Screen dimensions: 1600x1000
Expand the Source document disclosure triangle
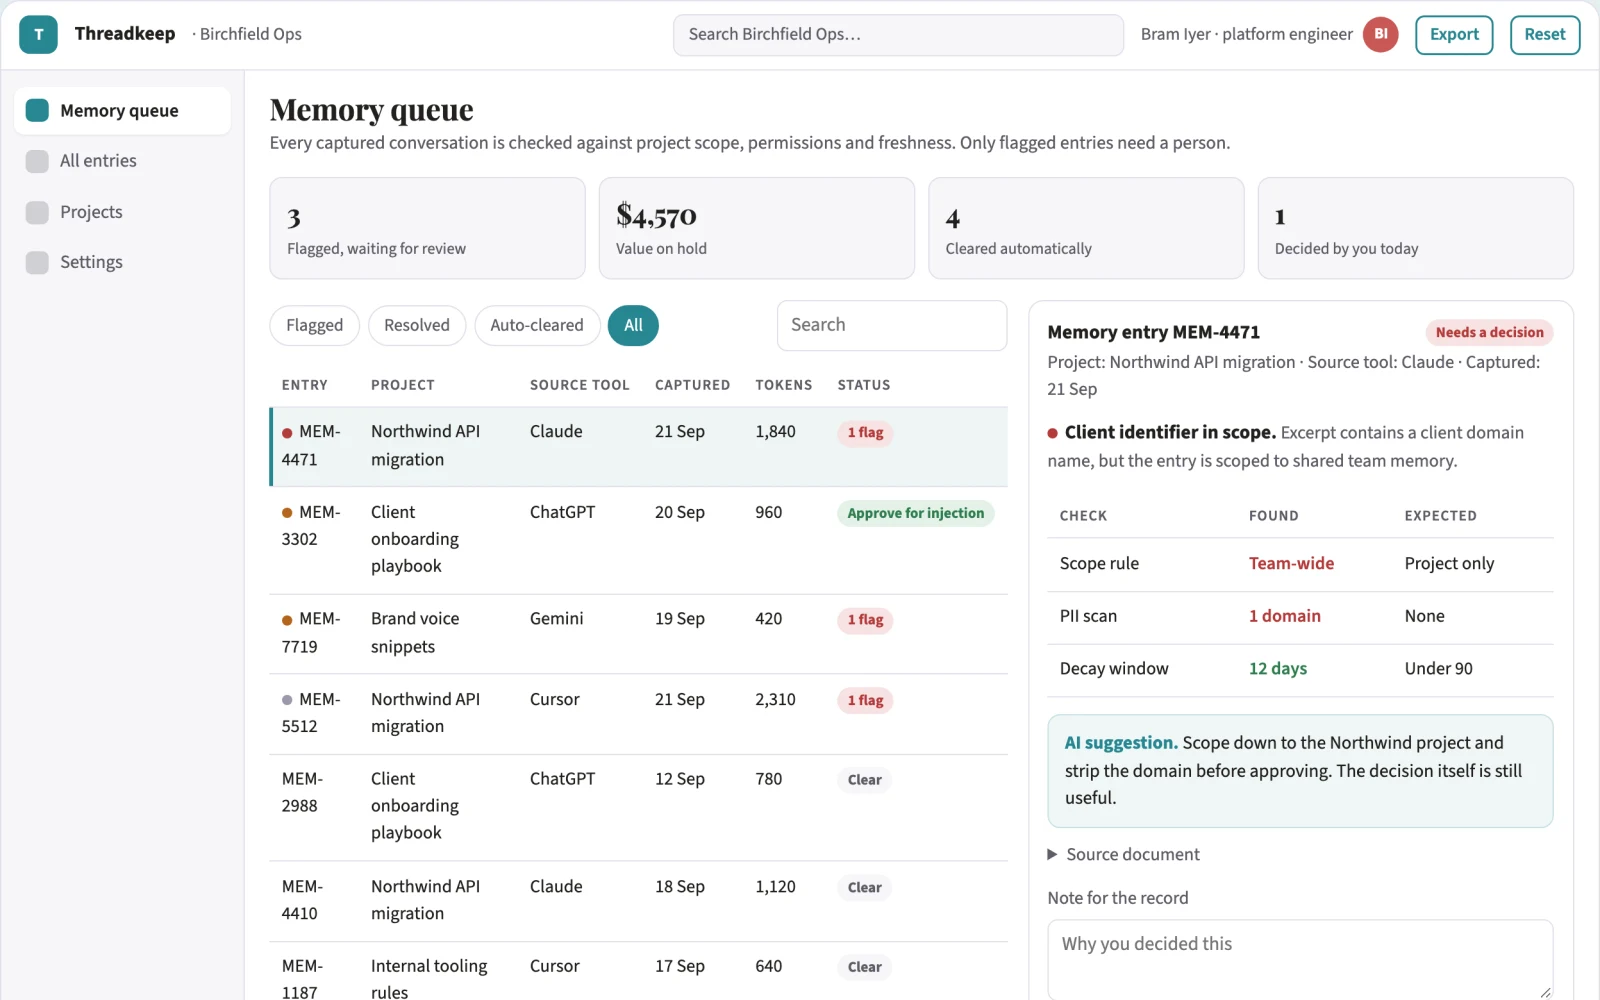point(1052,854)
